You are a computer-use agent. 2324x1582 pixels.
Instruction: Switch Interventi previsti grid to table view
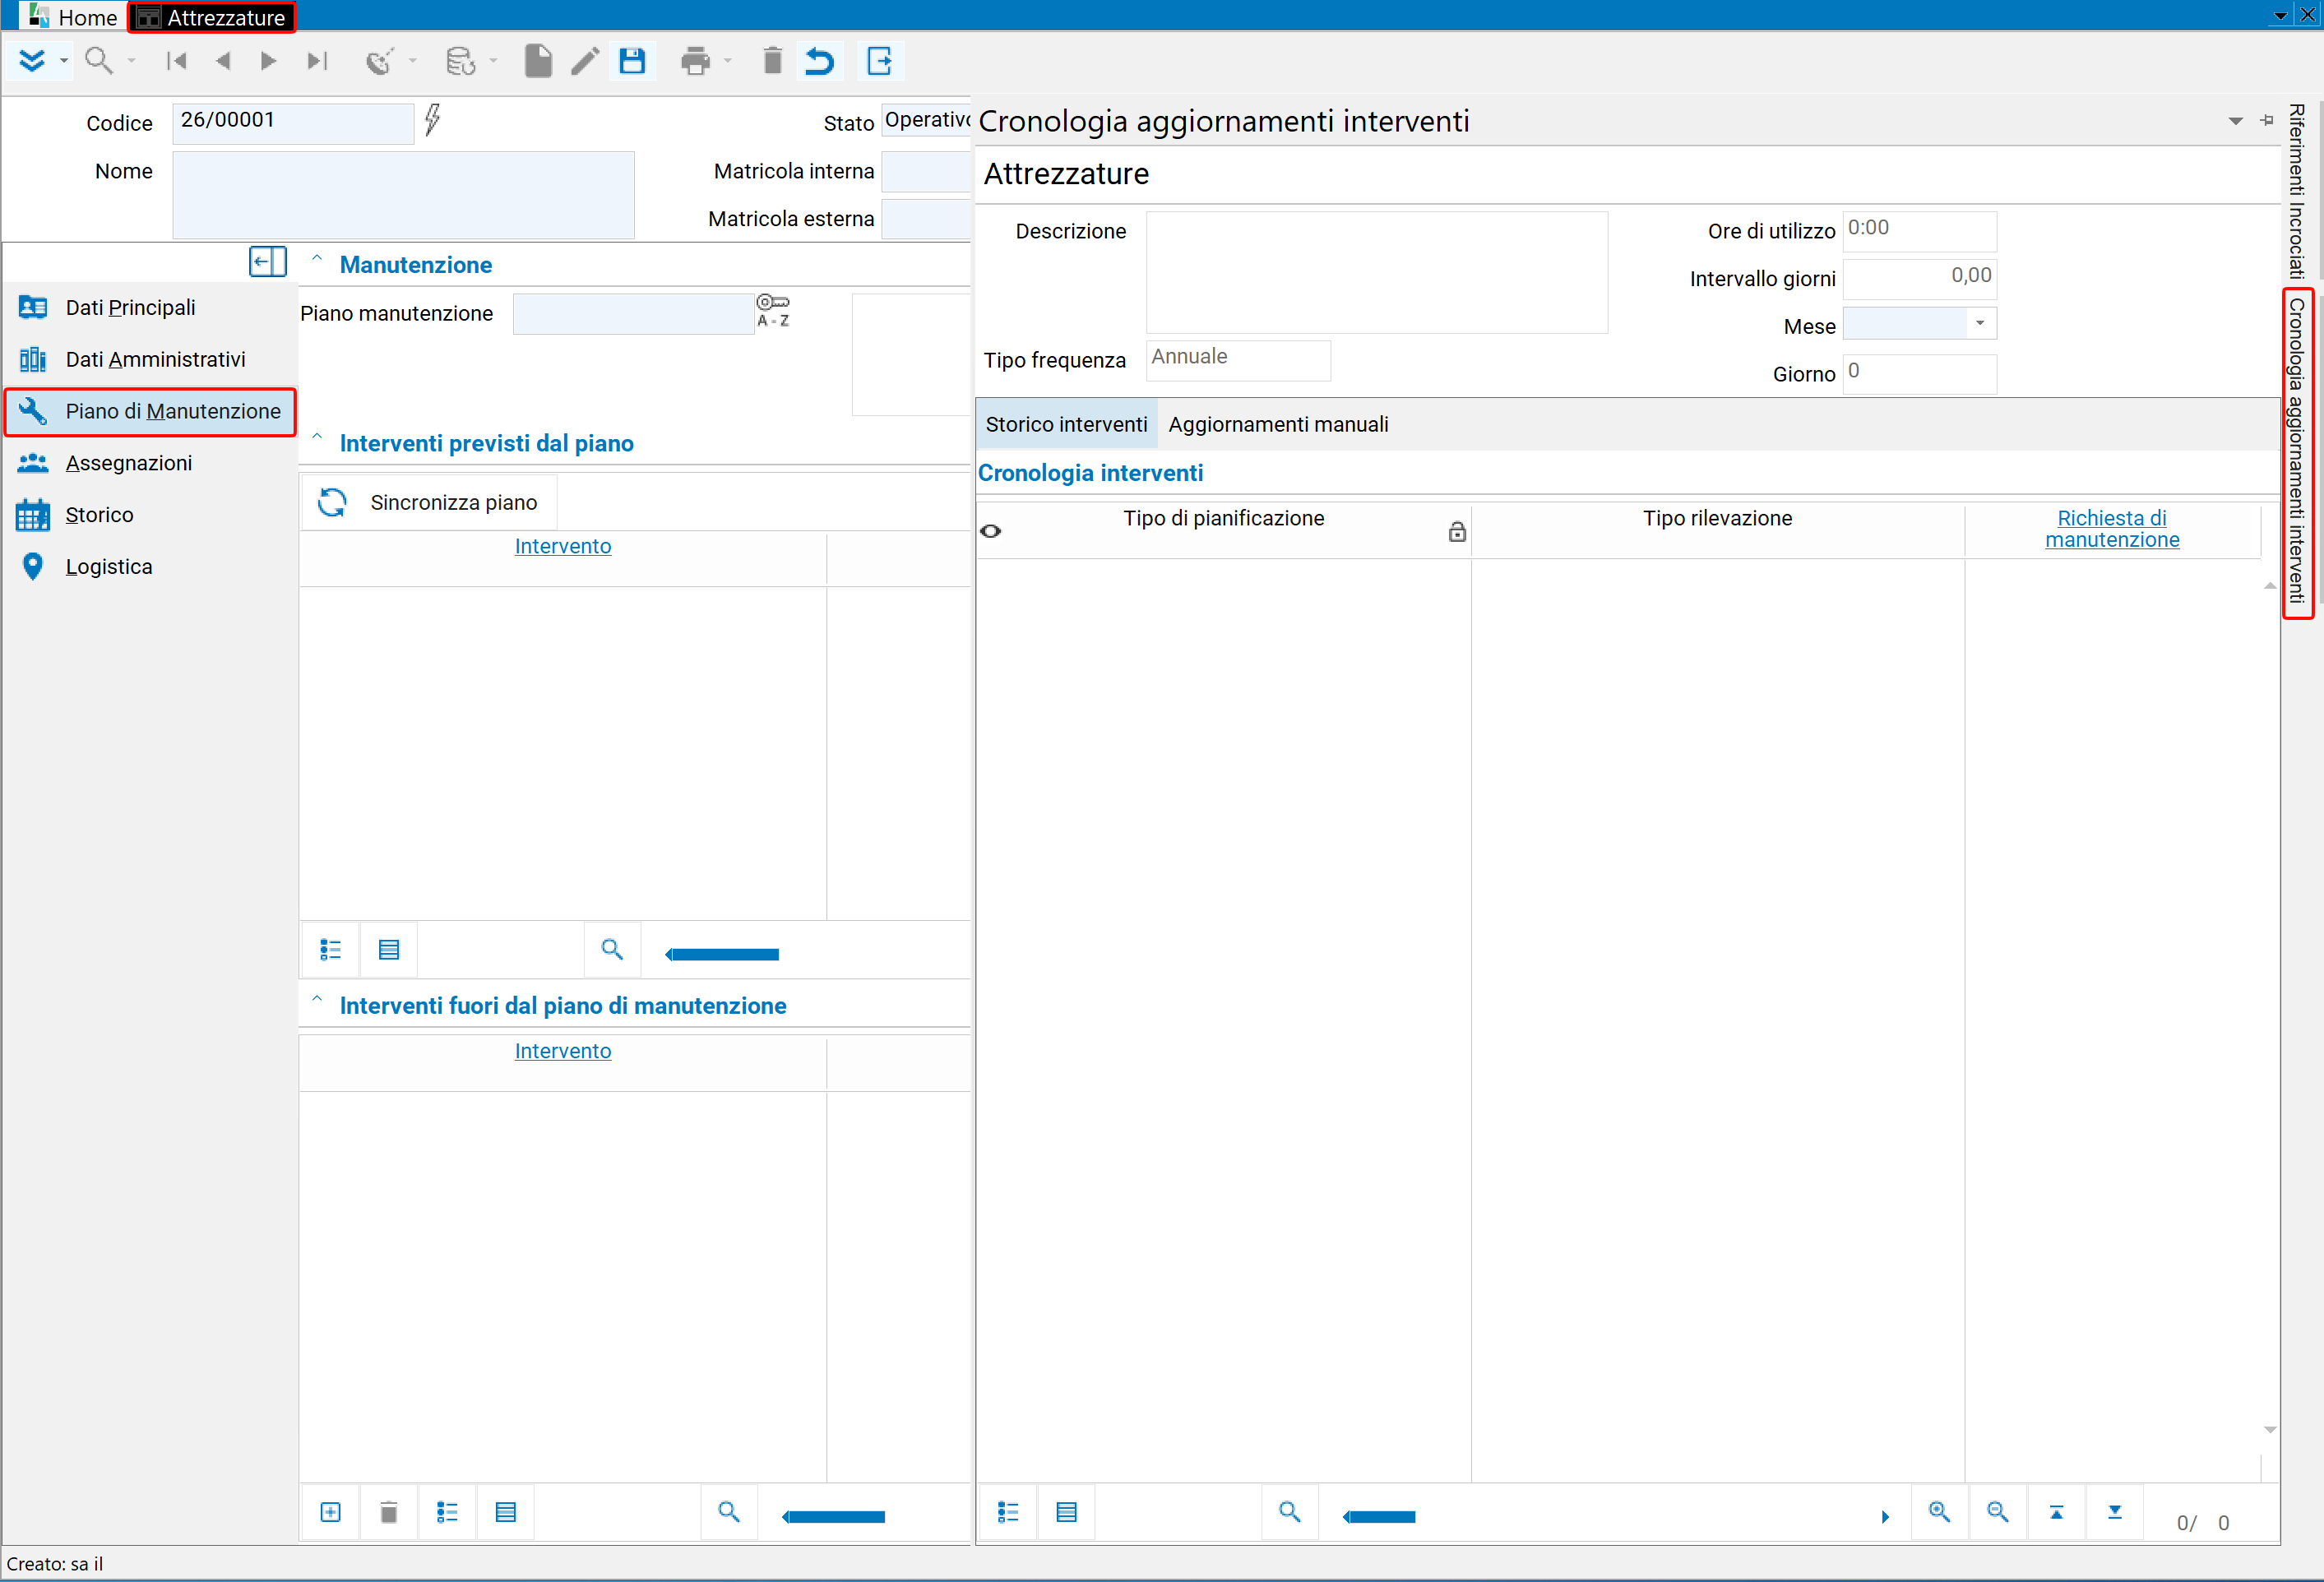pos(389,949)
